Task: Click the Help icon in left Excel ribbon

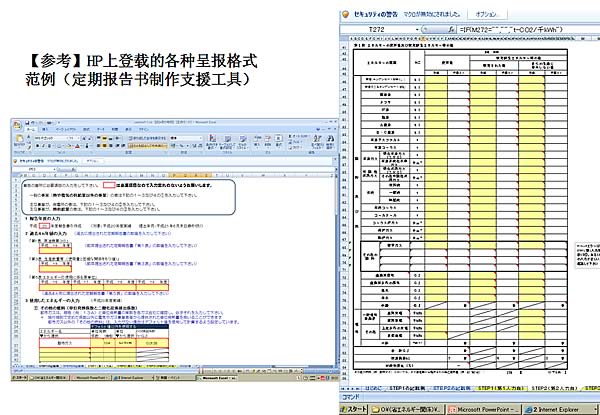Action: [x=318, y=129]
